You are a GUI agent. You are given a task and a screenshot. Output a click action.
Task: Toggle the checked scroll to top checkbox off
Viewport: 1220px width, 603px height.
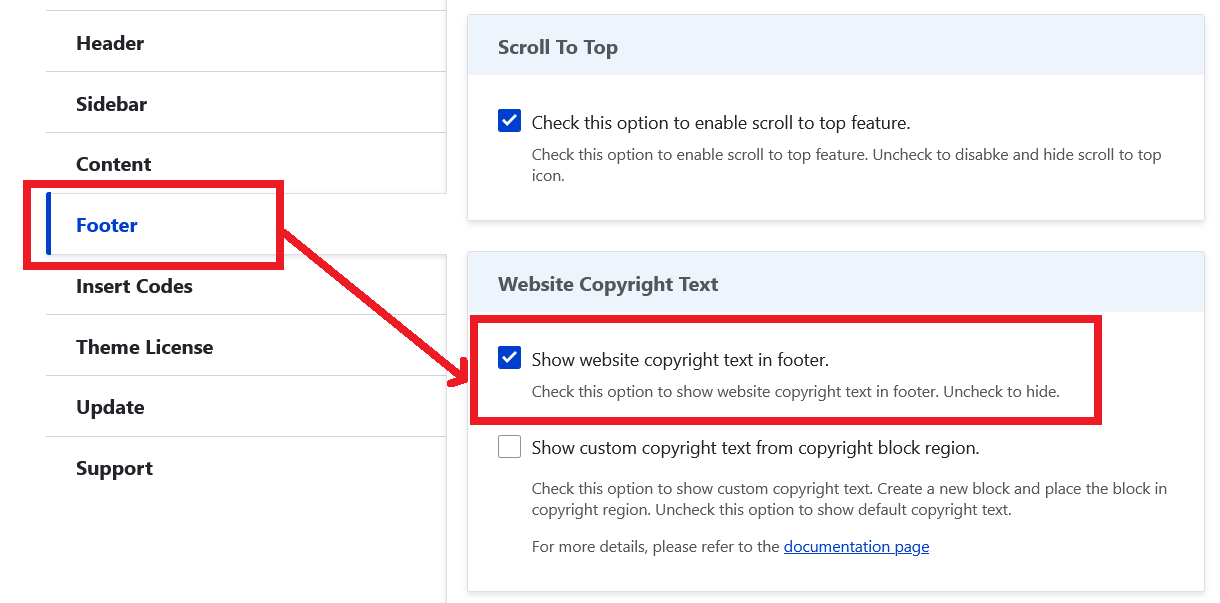pyautogui.click(x=509, y=120)
